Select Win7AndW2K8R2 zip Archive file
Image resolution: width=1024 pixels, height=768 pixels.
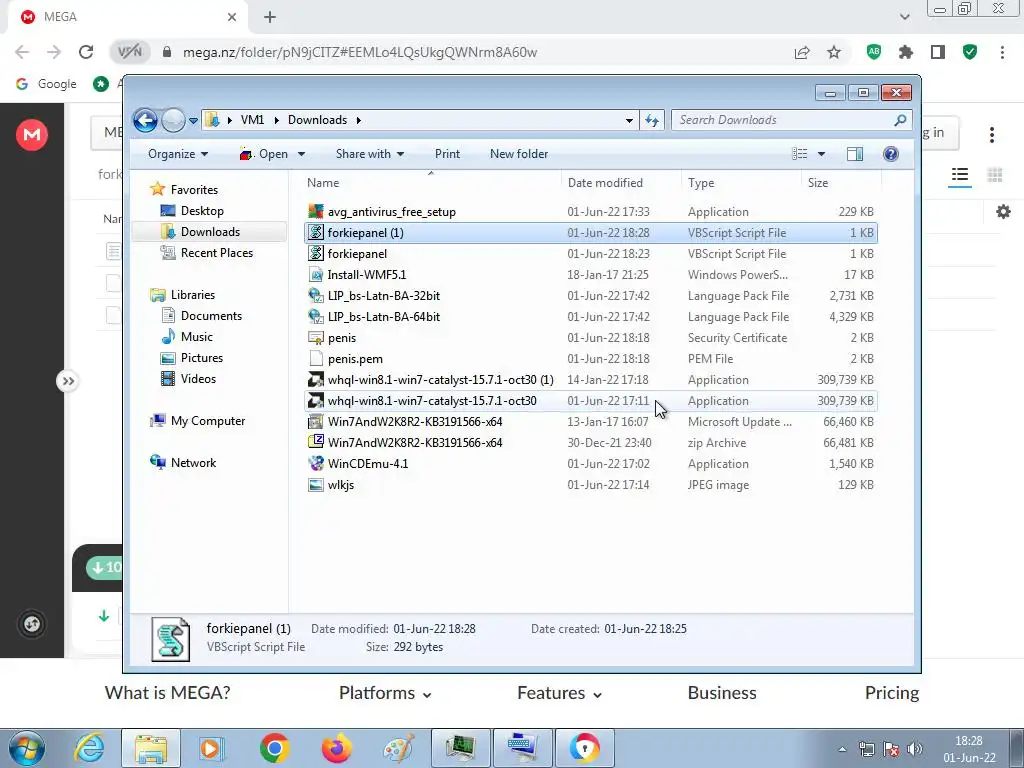click(x=590, y=443)
